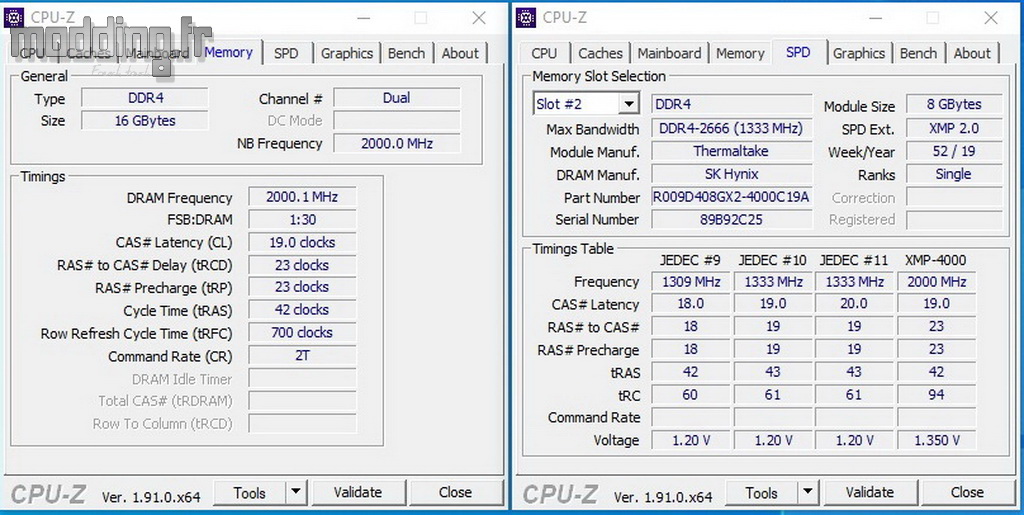Screen dimensions: 1024x515
Task: Open Graphics tab in right window
Action: [x=859, y=54]
